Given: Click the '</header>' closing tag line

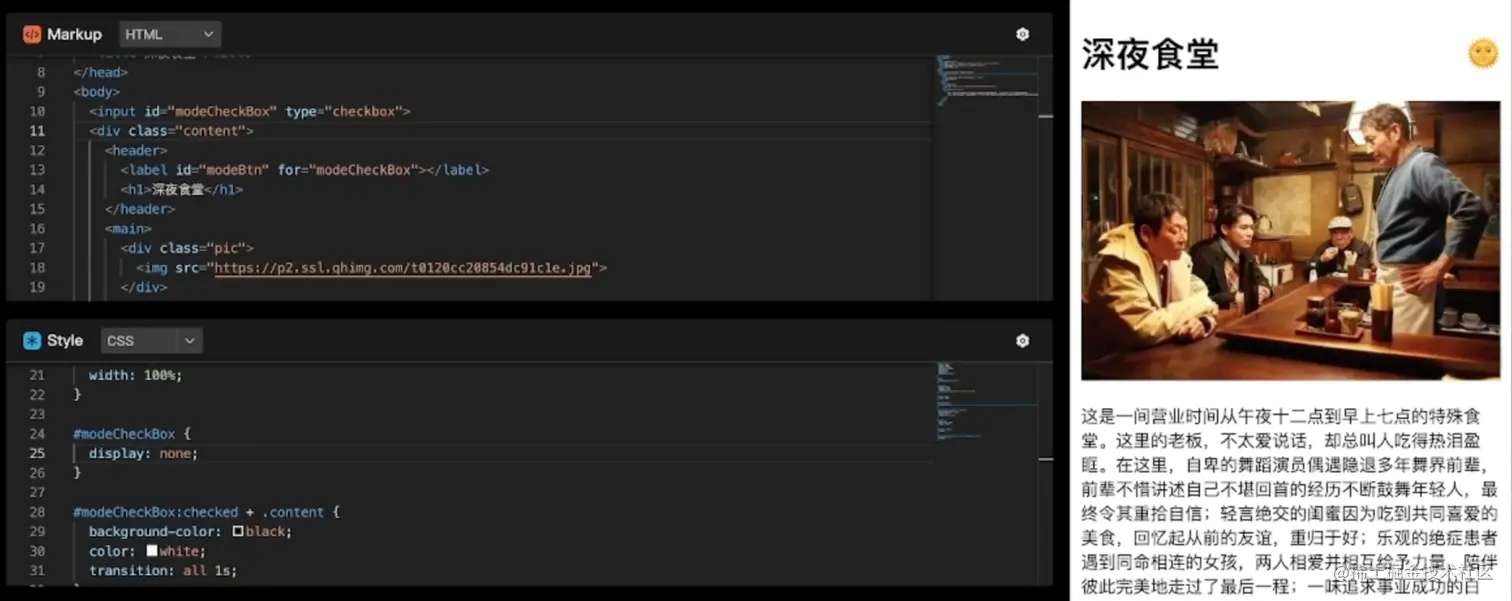Looking at the screenshot, I should coord(140,209).
